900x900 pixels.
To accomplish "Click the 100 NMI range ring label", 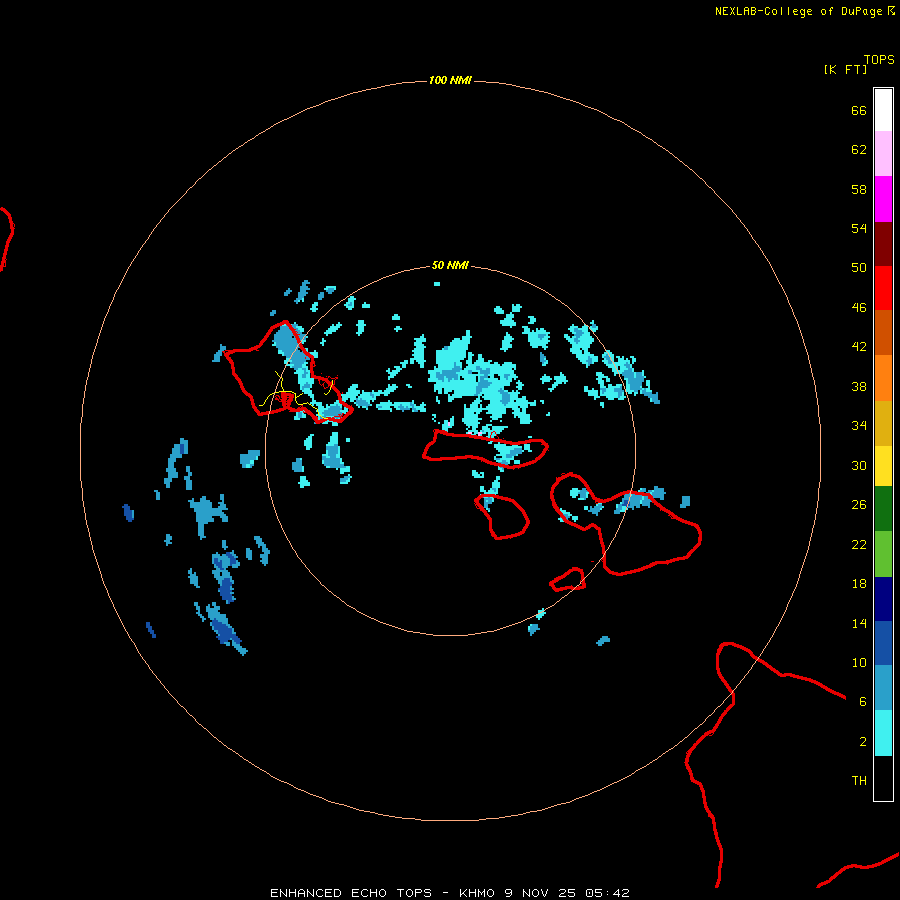I will click(450, 80).
